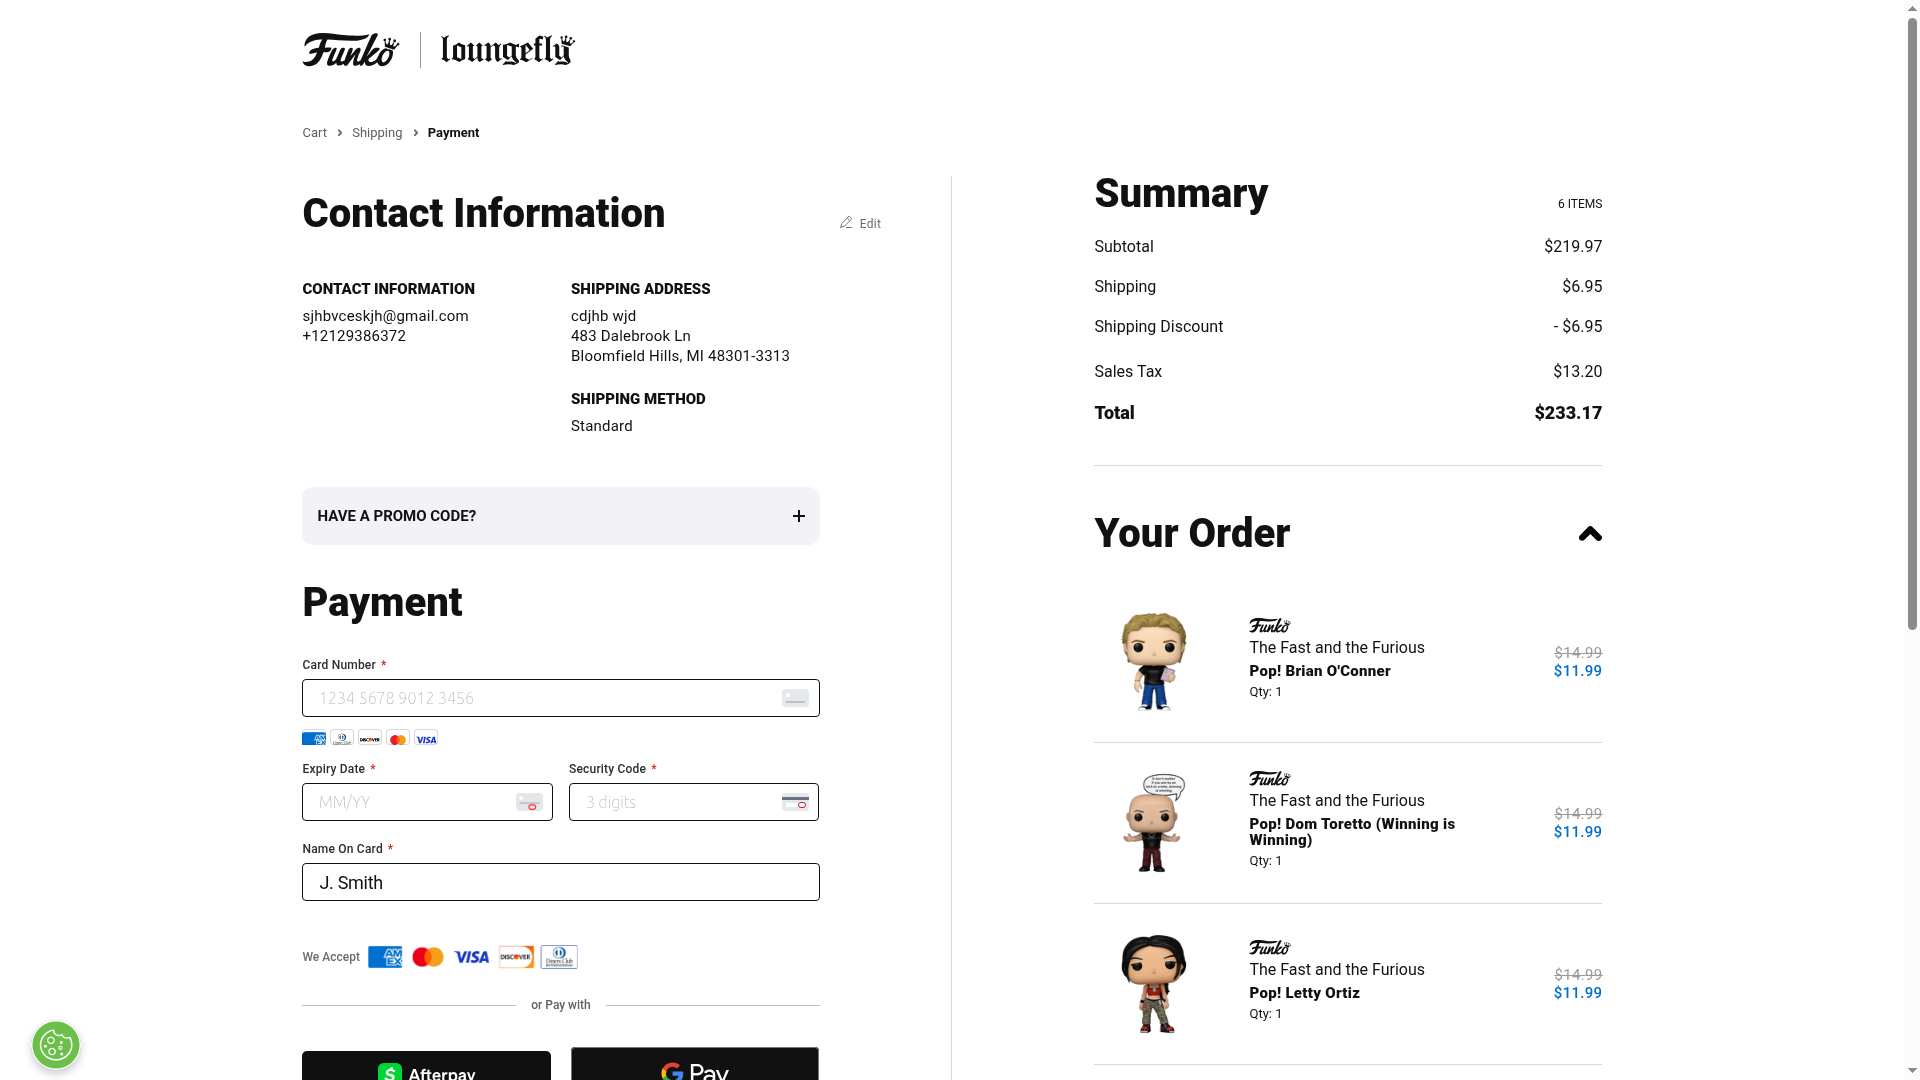
Task: Click American Express icon in We Accept row
Action: (x=385, y=957)
